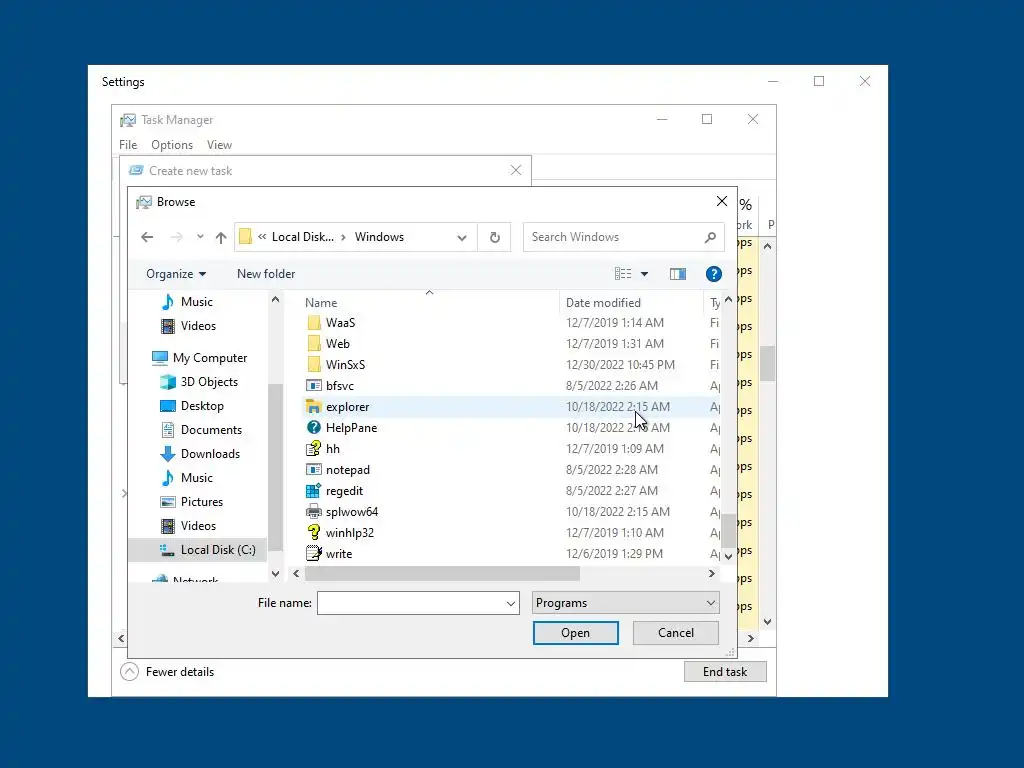Click Windows in the address breadcrumb
The image size is (1024, 768).
(x=379, y=237)
